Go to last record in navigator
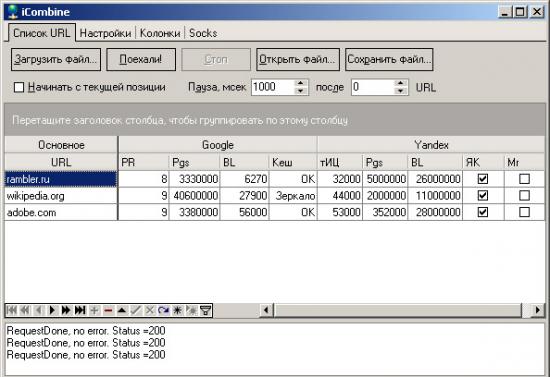This screenshot has height=377, width=550. (80, 310)
